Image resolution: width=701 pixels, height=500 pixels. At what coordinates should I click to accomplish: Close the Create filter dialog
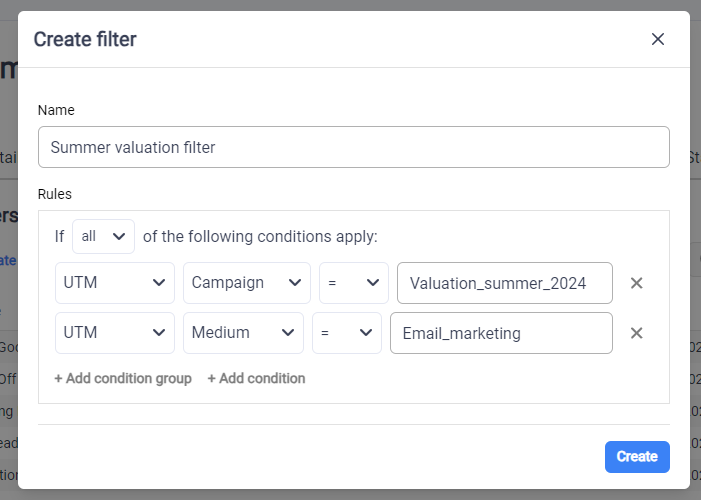click(x=657, y=39)
